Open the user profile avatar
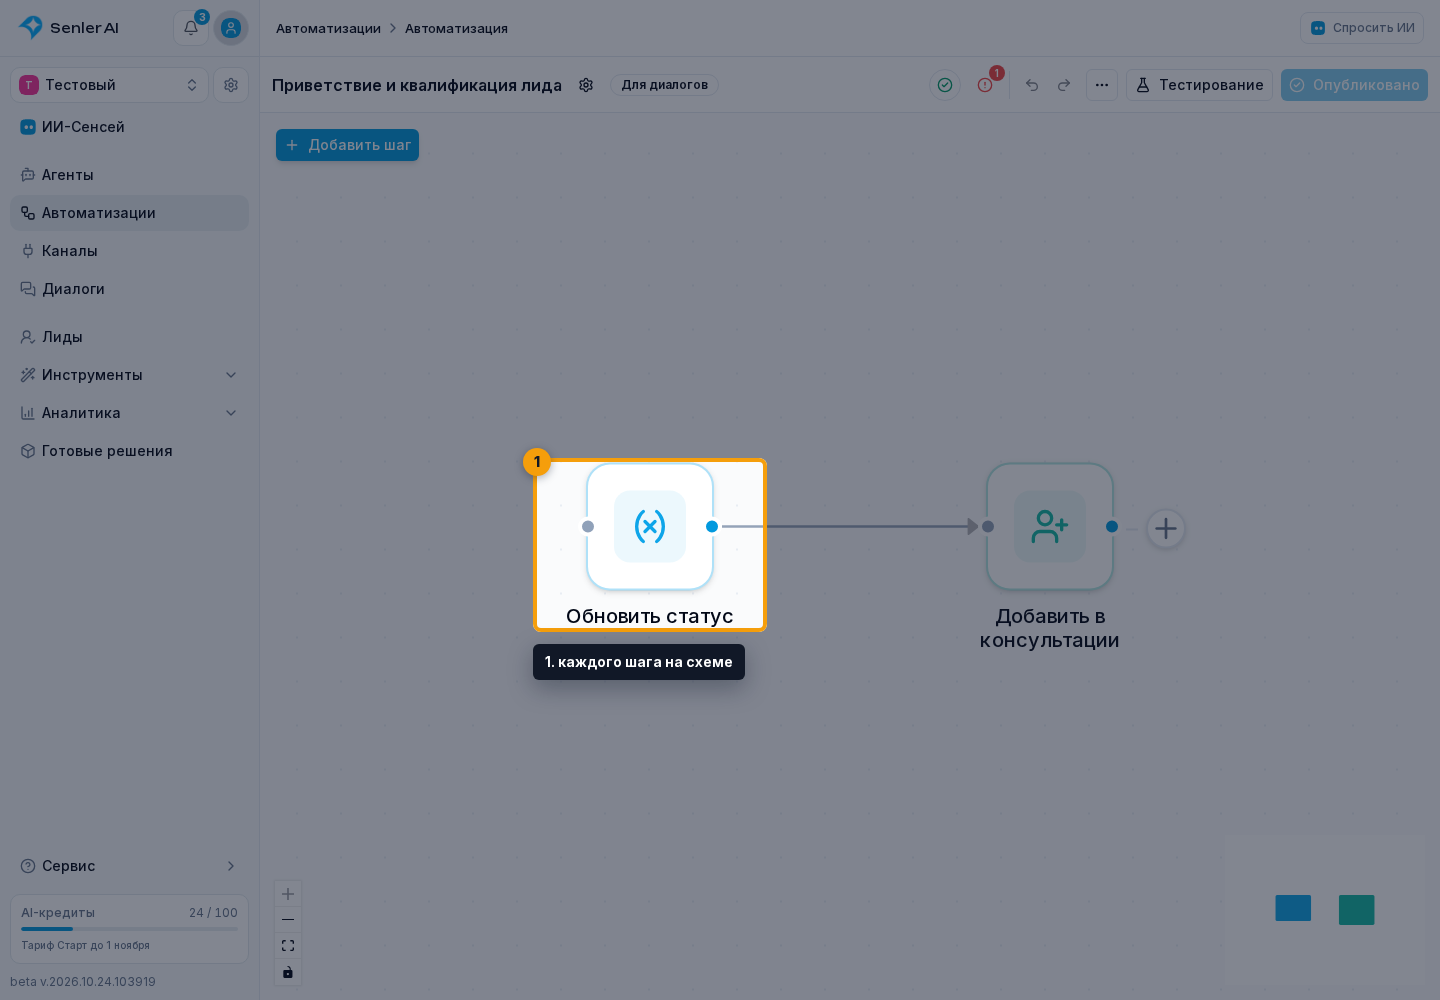The height and width of the screenshot is (1000, 1440). (x=231, y=28)
